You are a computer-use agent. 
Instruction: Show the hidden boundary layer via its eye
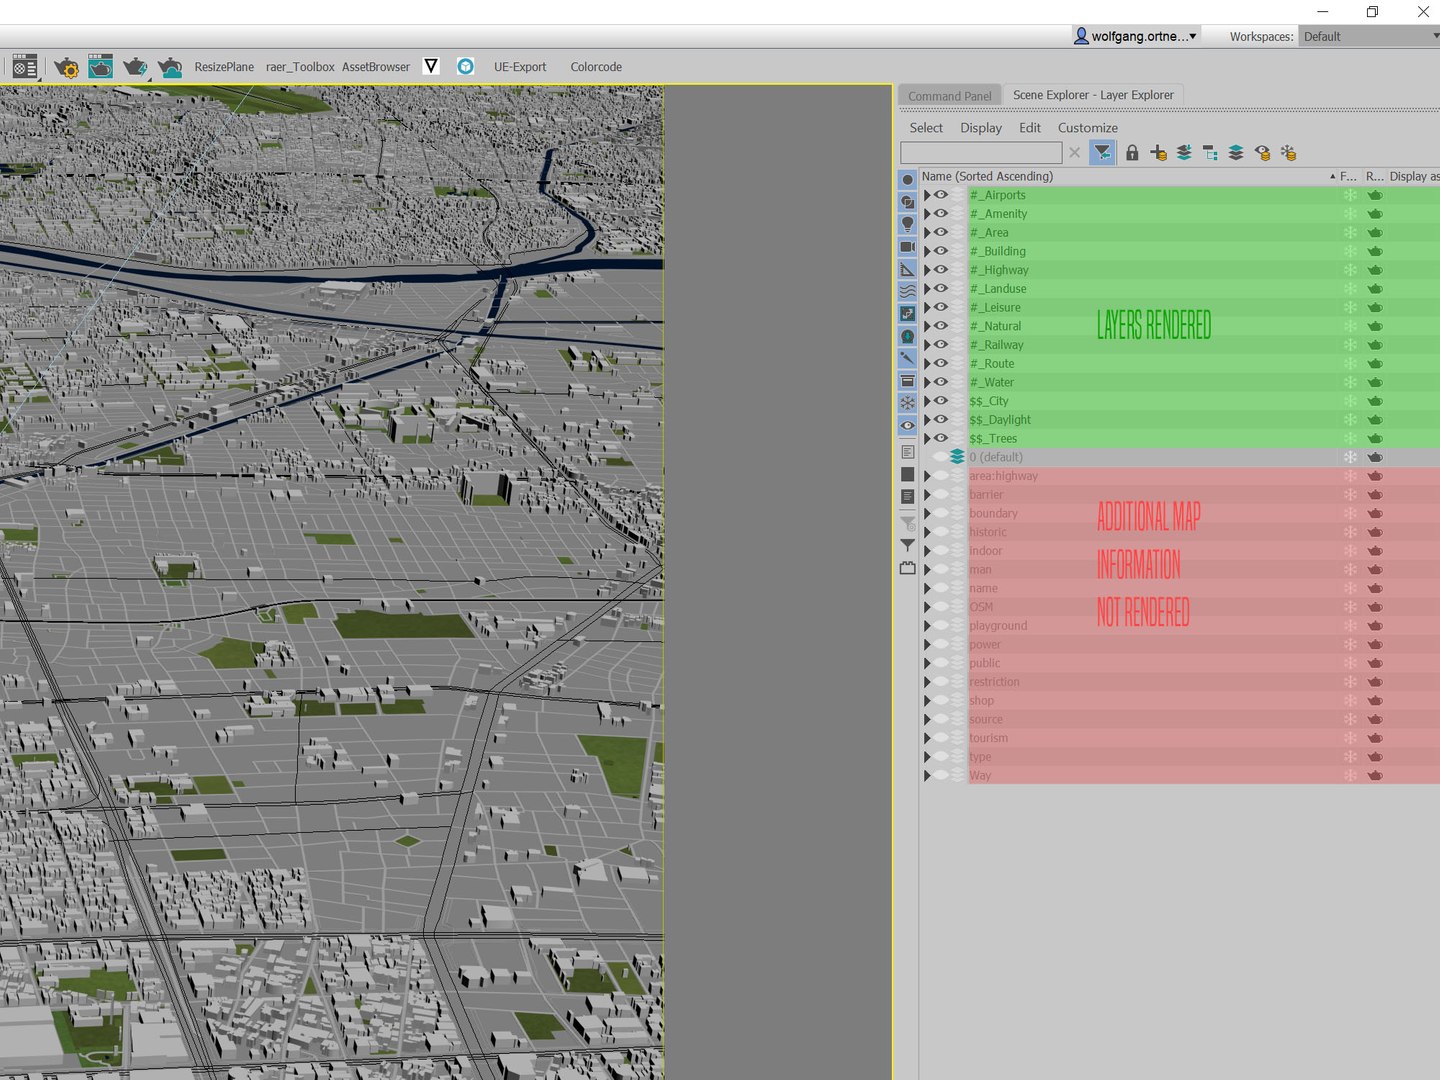pyautogui.click(x=941, y=513)
